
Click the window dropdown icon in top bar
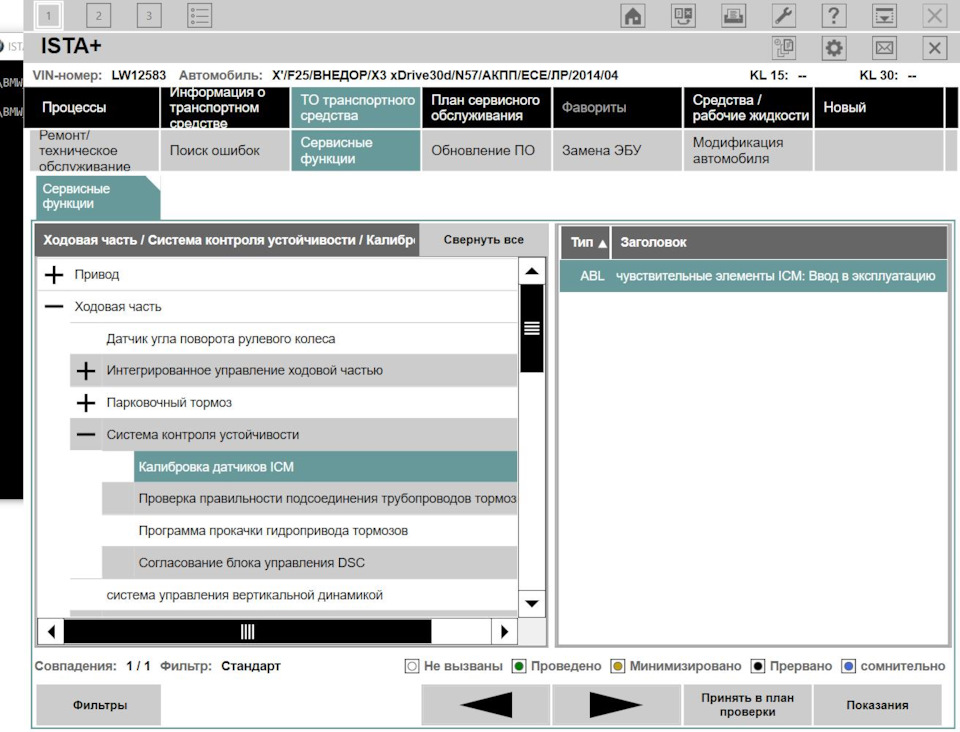click(884, 16)
